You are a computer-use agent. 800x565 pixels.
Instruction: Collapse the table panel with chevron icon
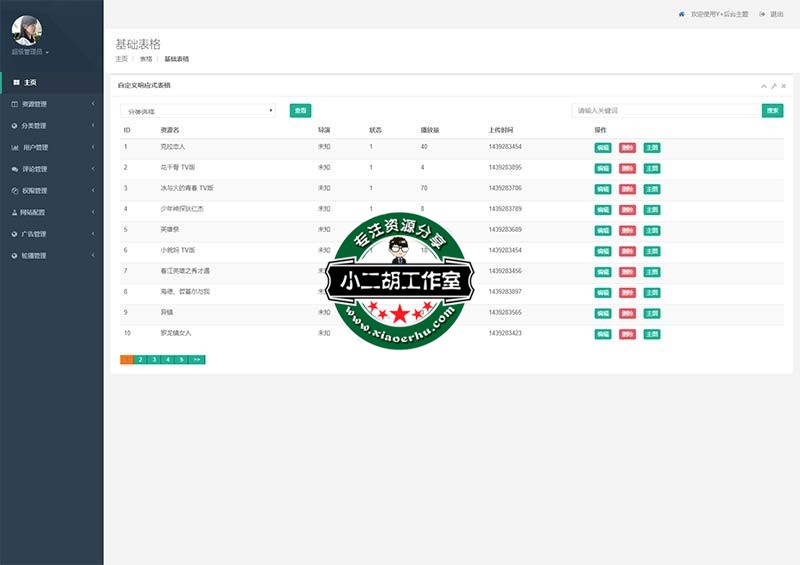(x=764, y=87)
